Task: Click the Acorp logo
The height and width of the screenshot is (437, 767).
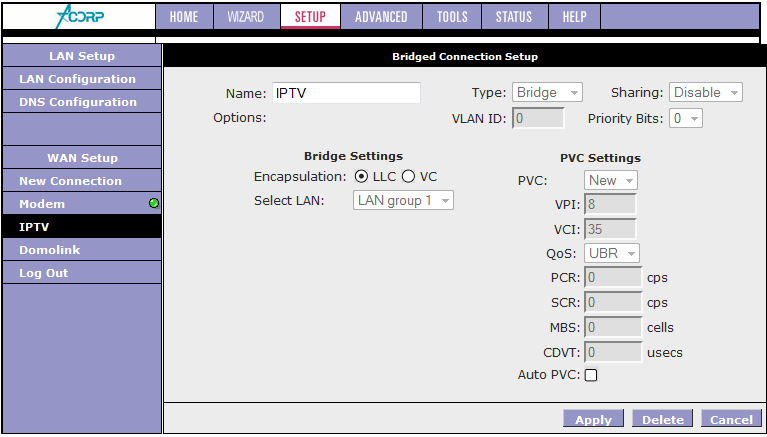Action: [80, 17]
